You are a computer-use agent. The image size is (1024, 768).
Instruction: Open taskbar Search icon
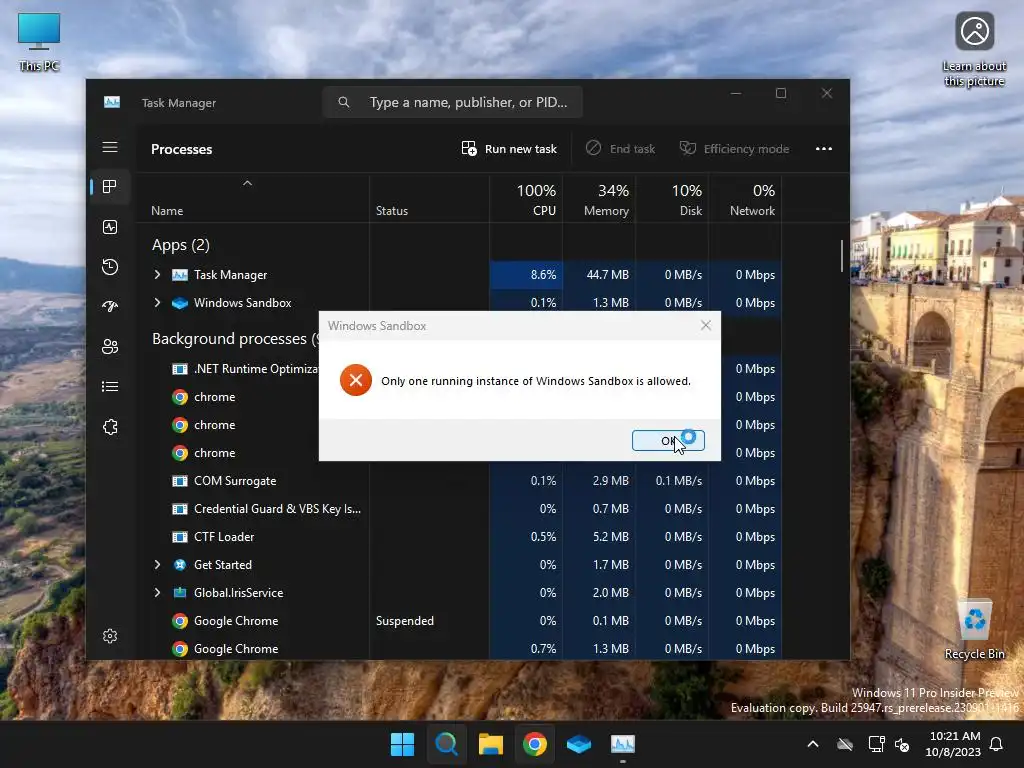click(x=447, y=744)
